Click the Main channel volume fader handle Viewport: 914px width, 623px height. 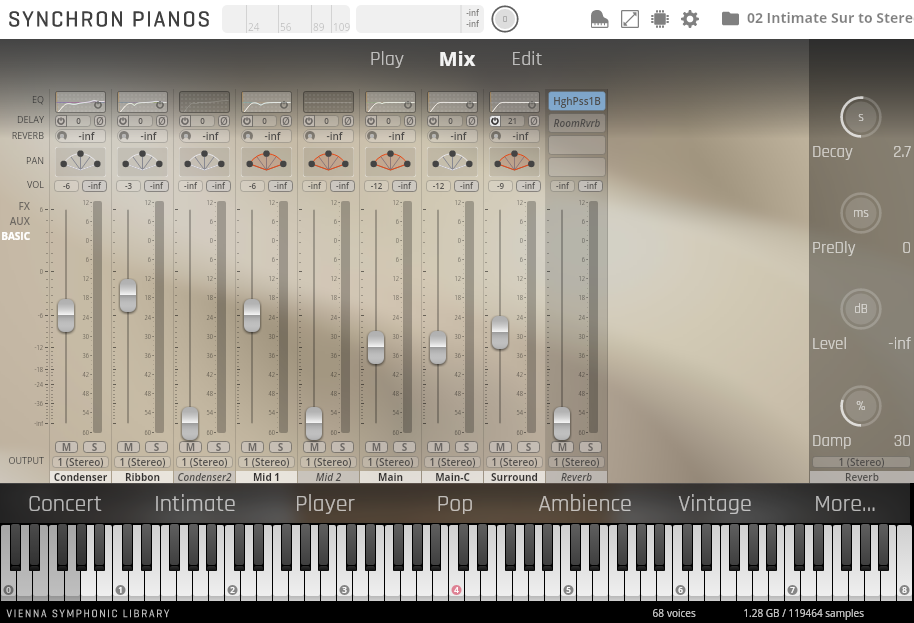point(376,347)
